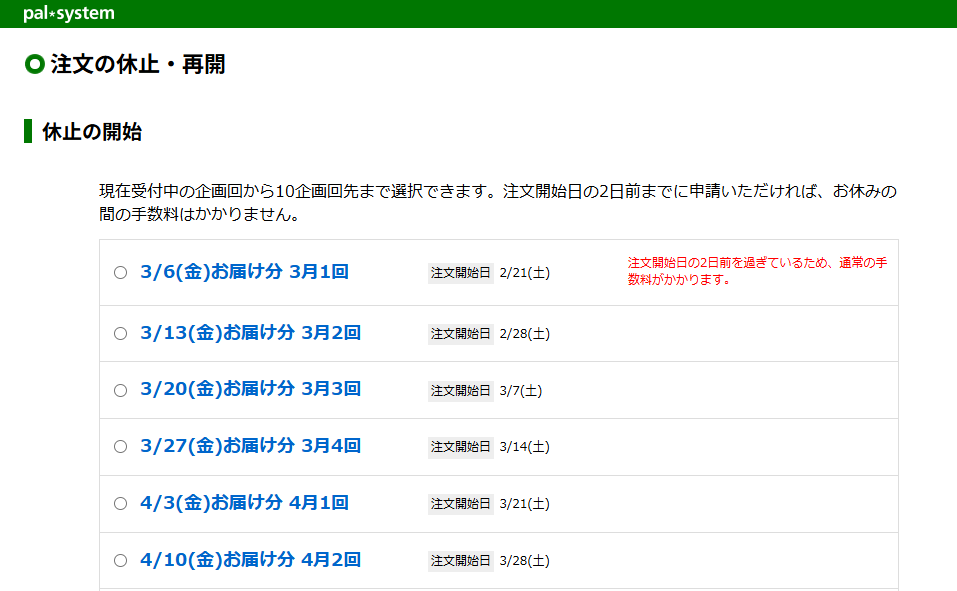Image resolution: width=957 pixels, height=591 pixels.
Task: Click the green circle icon beside 注文の休止・再開
Action: coord(35,65)
